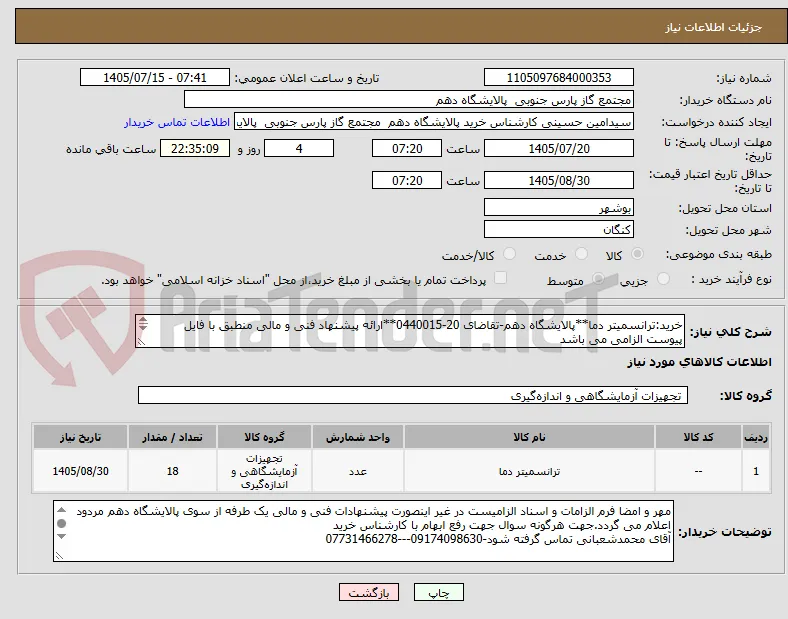Open اطلاعات تماس خریدار link
This screenshot has width=788, height=619.
[177, 123]
